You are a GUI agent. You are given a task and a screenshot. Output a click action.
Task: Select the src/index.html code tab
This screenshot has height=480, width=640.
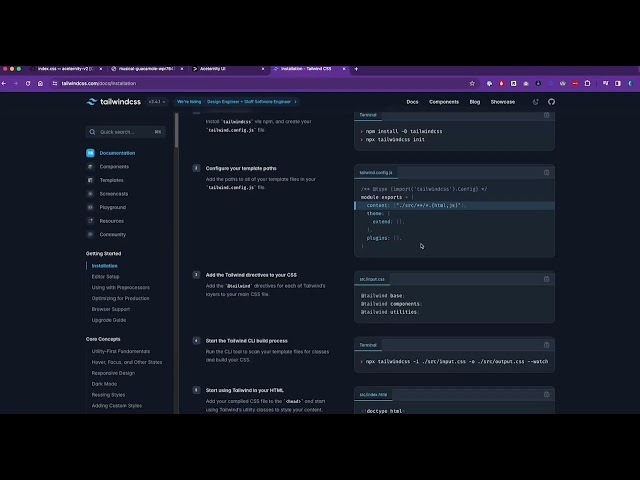tap(373, 395)
